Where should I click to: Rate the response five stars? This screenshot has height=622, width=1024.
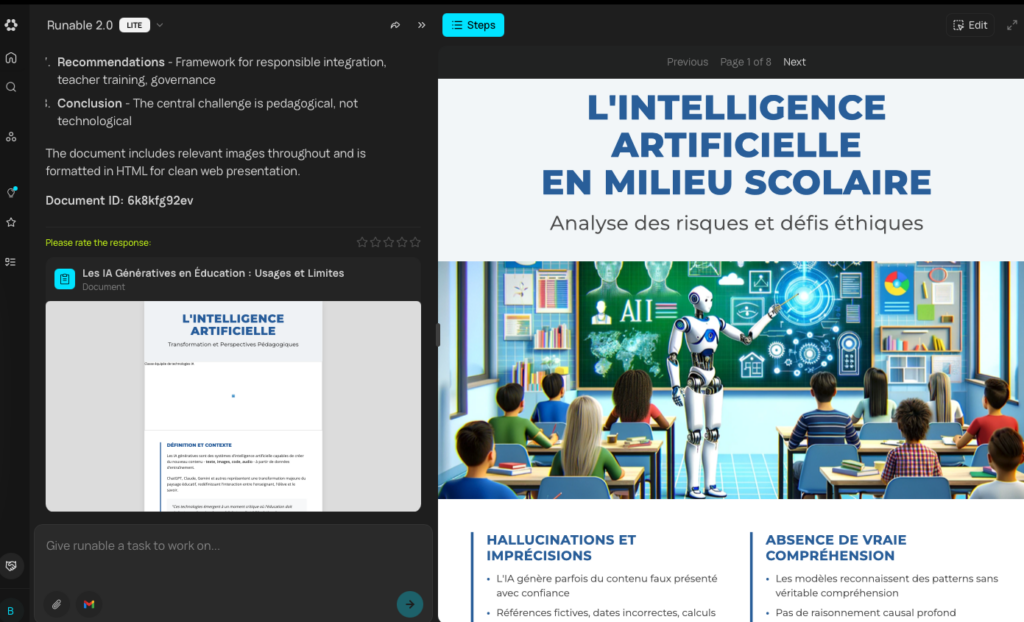click(415, 242)
